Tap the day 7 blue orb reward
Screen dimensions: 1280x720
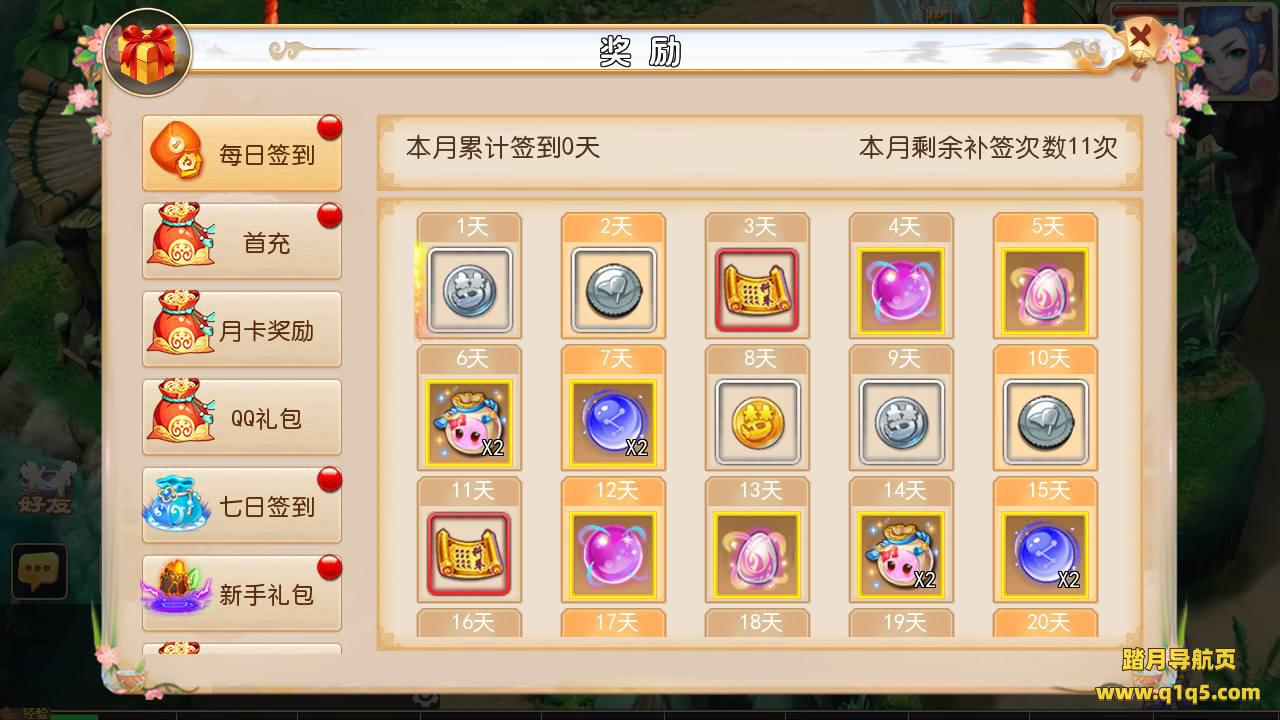(x=613, y=423)
